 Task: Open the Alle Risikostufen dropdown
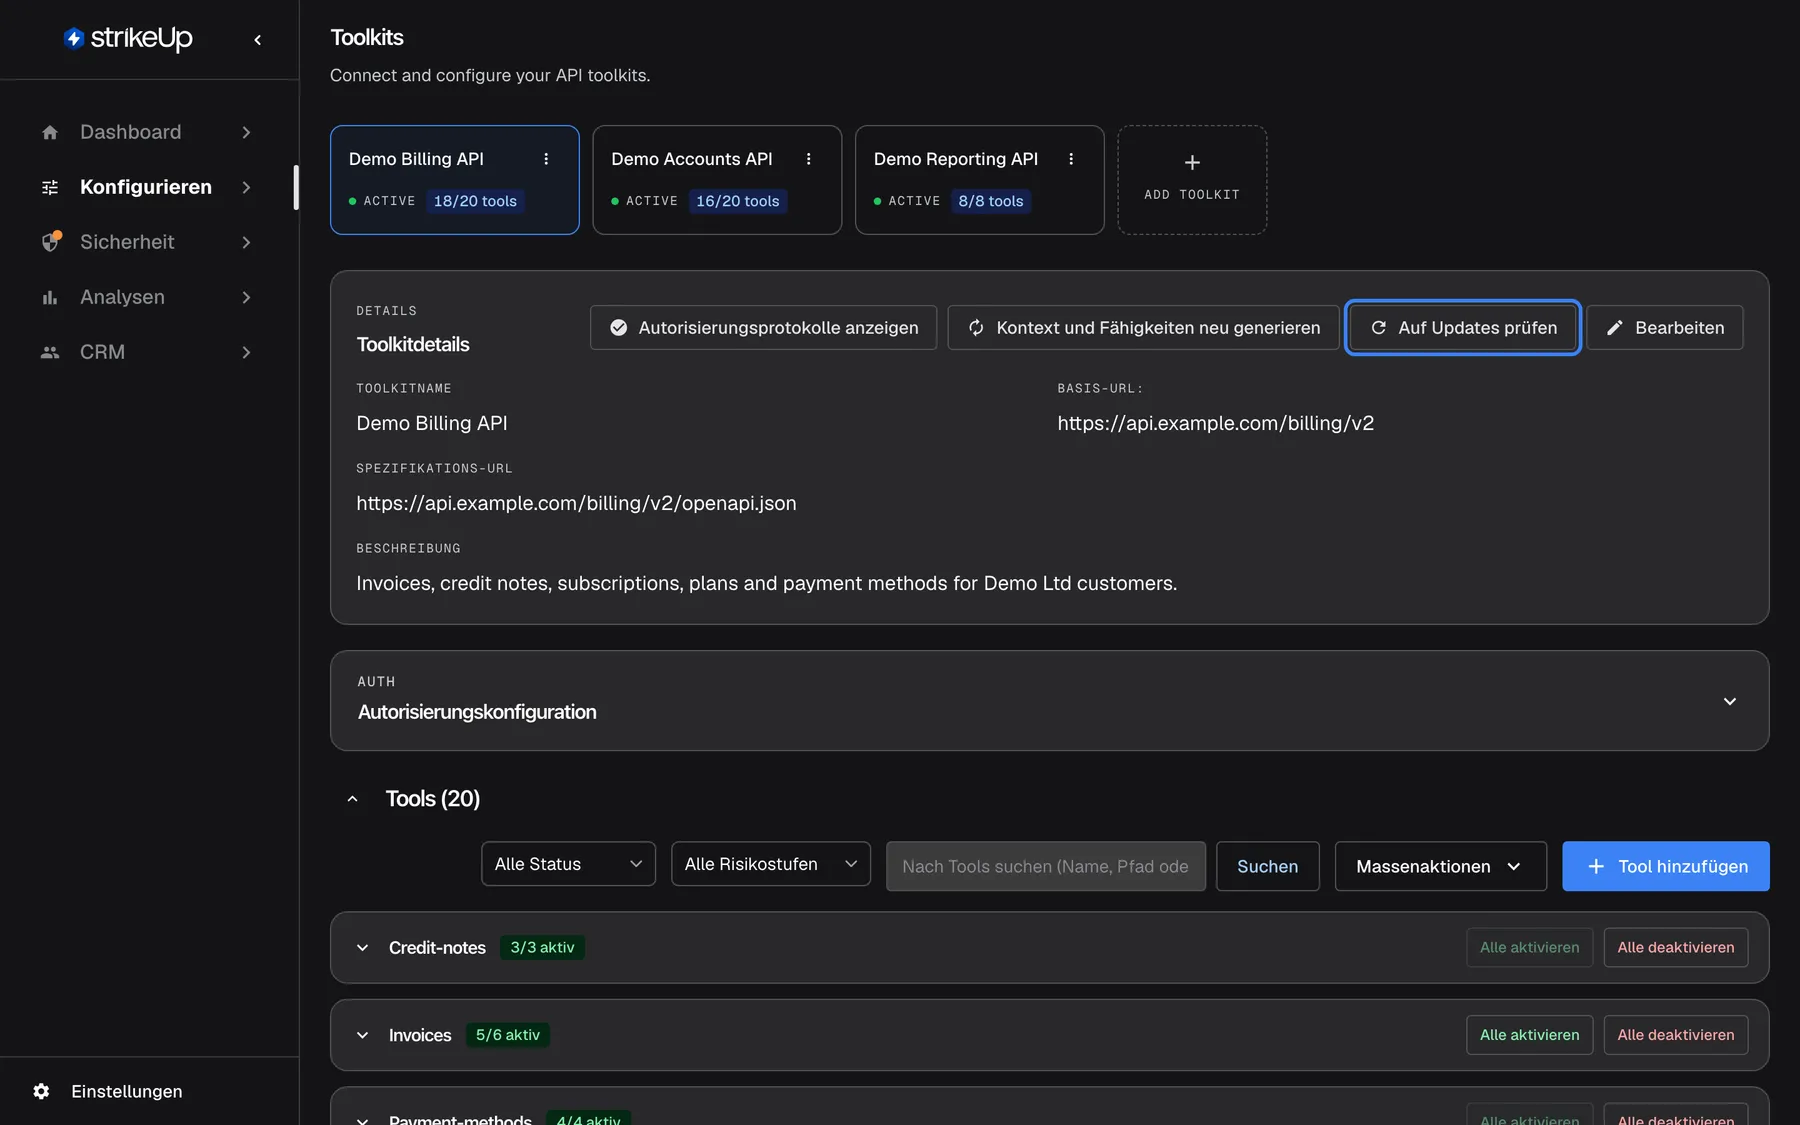[771, 864]
